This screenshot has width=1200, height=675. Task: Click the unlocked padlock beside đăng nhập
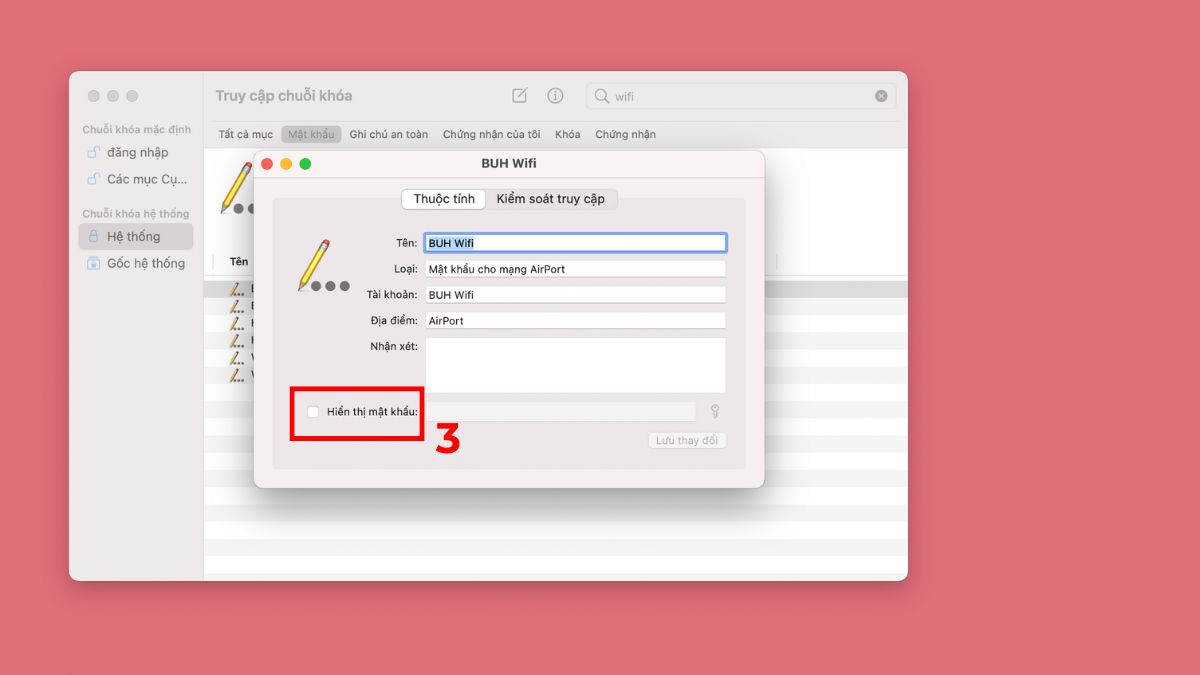pos(94,152)
